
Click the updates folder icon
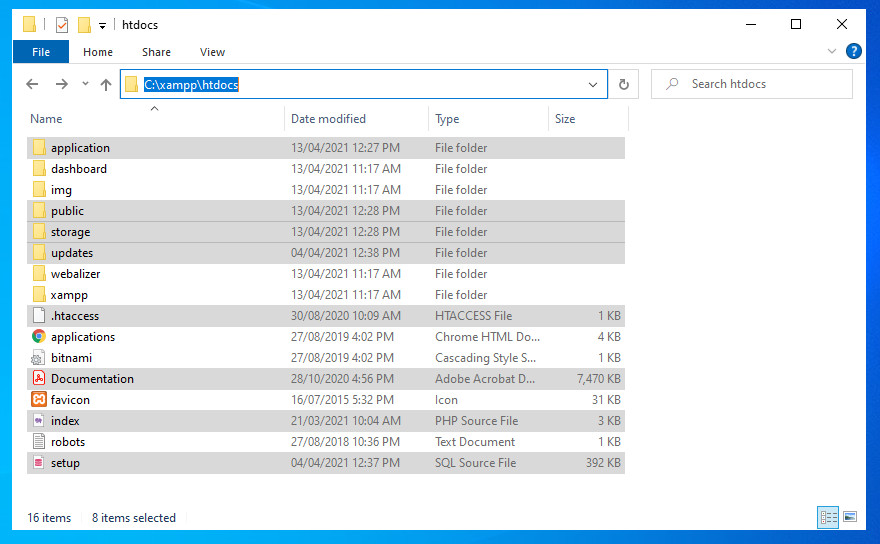click(x=39, y=253)
